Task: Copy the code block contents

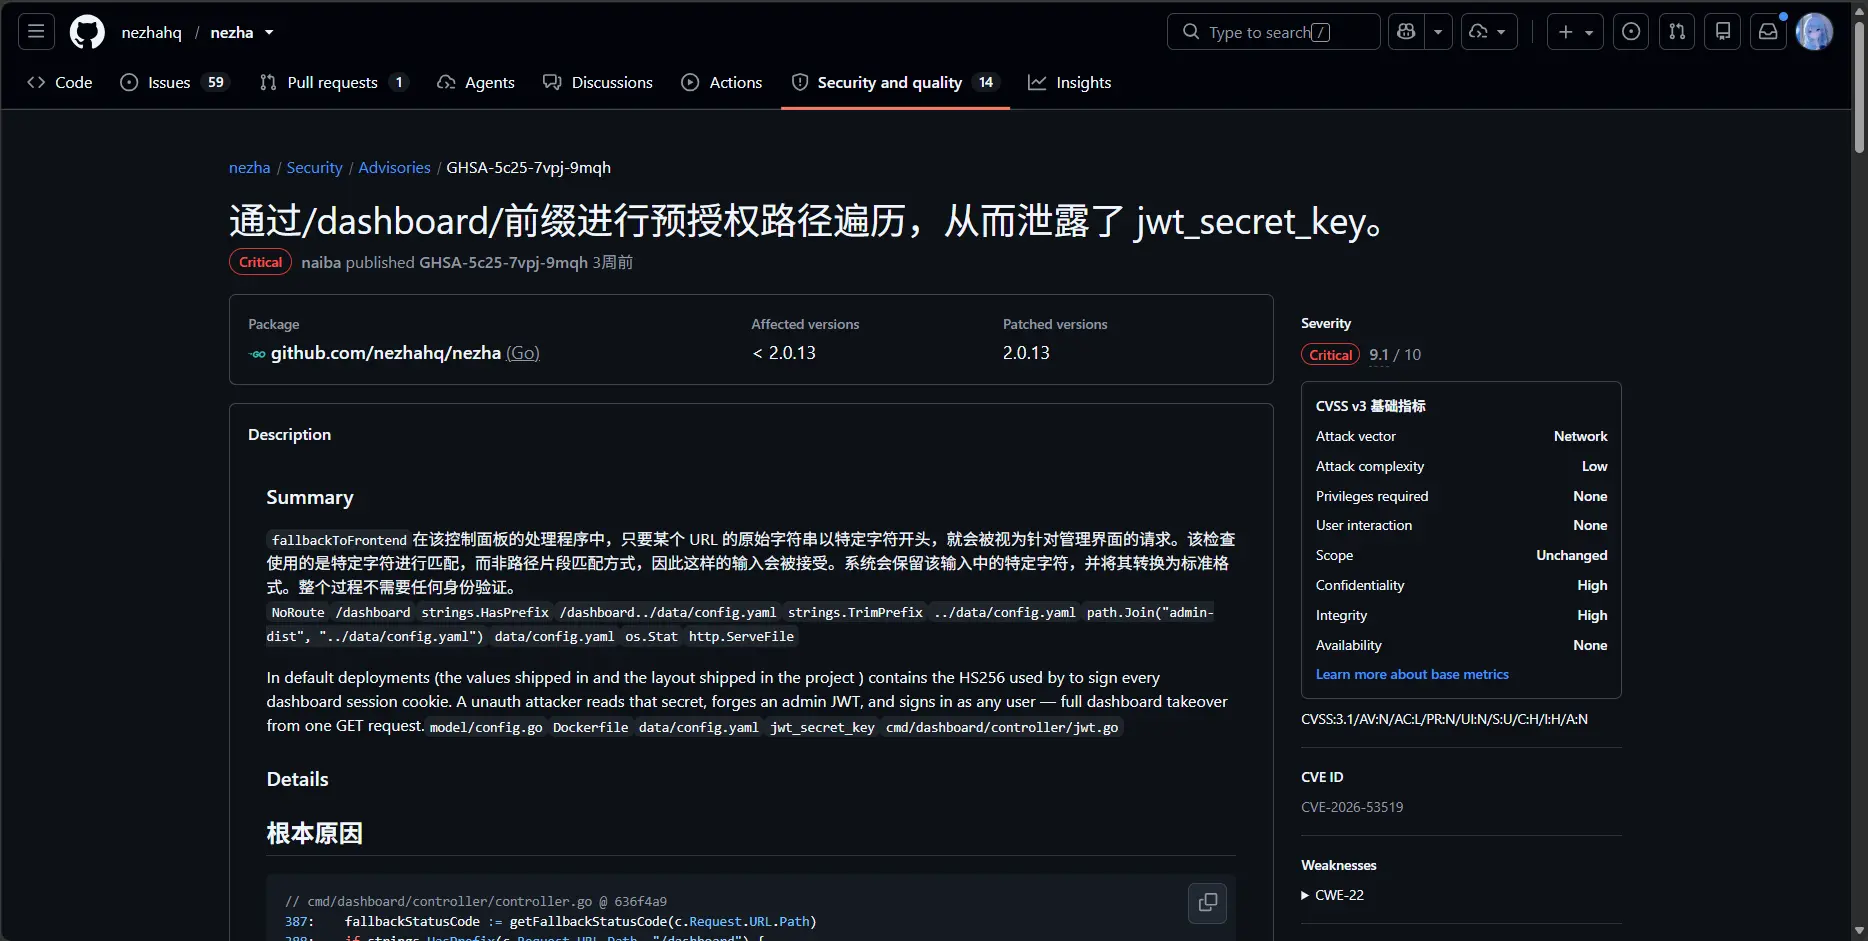Action: (1207, 902)
